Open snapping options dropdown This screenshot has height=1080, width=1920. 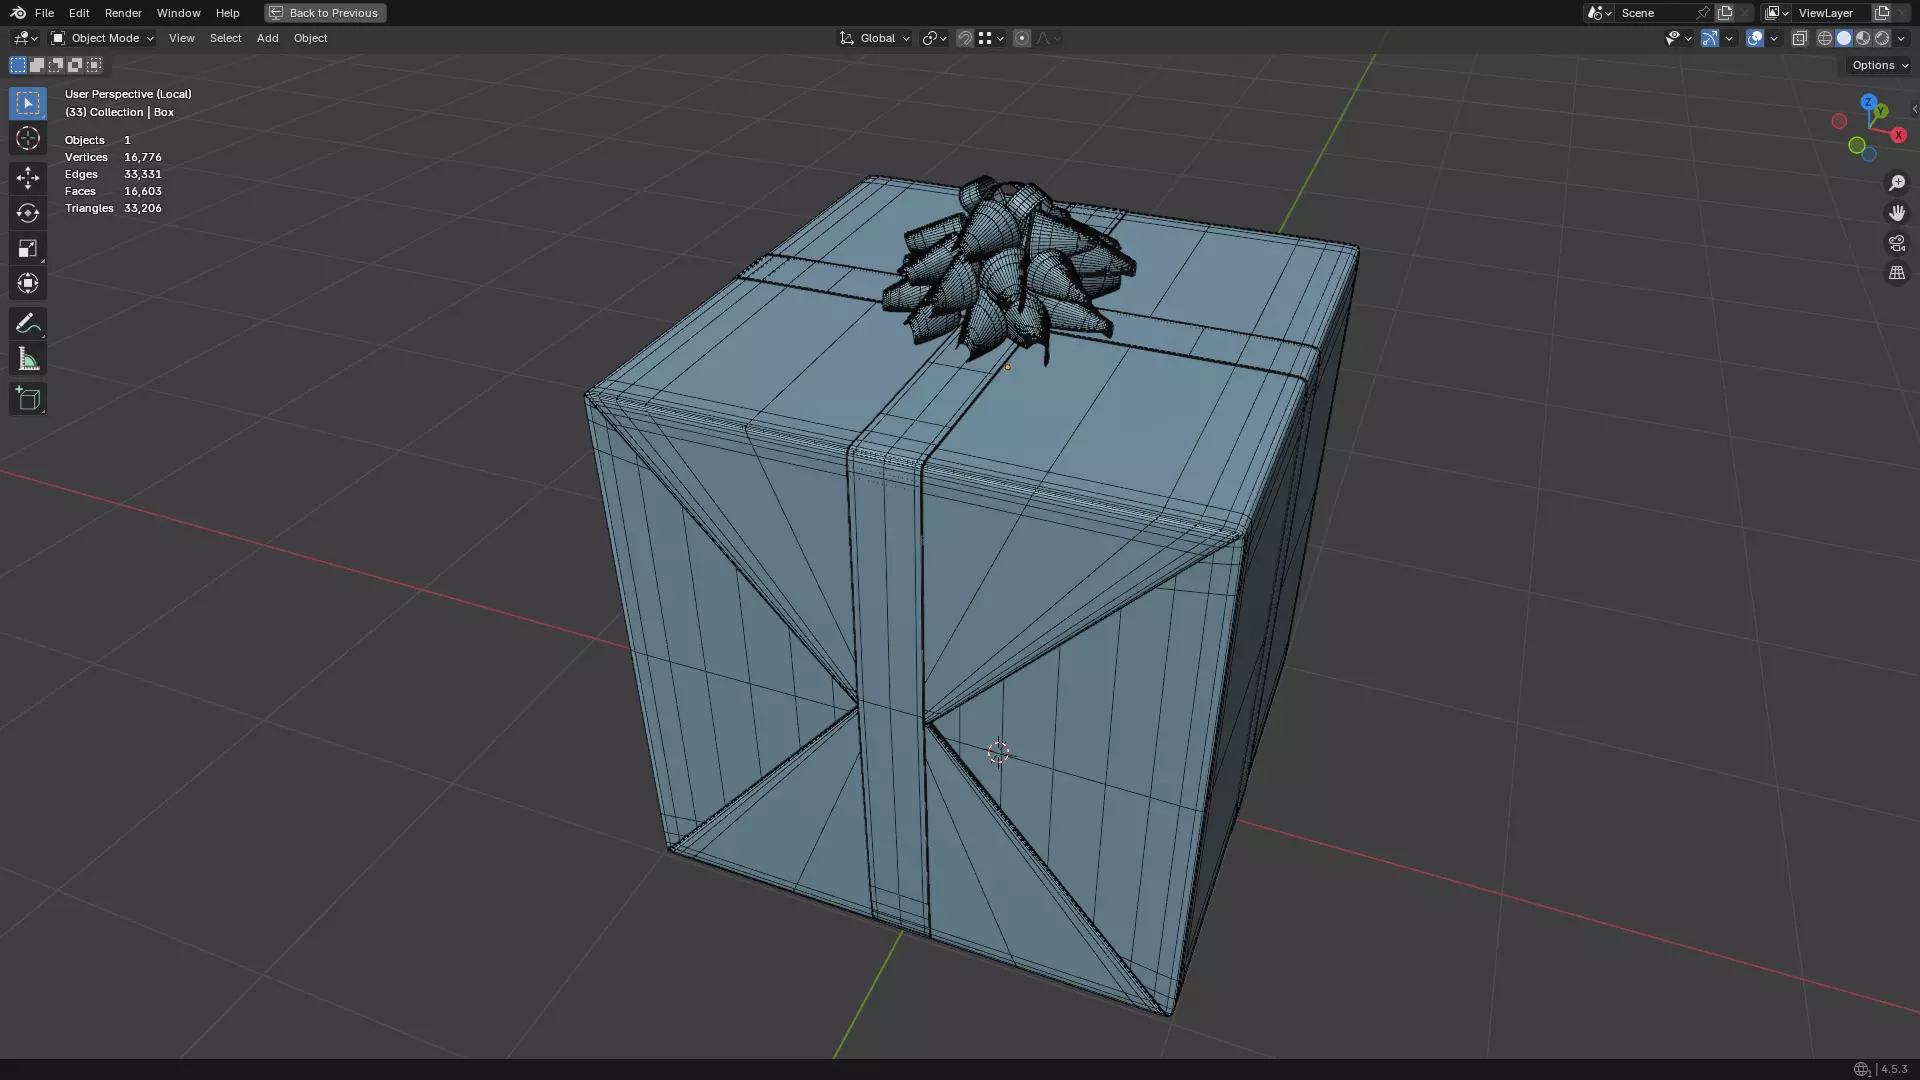point(991,38)
